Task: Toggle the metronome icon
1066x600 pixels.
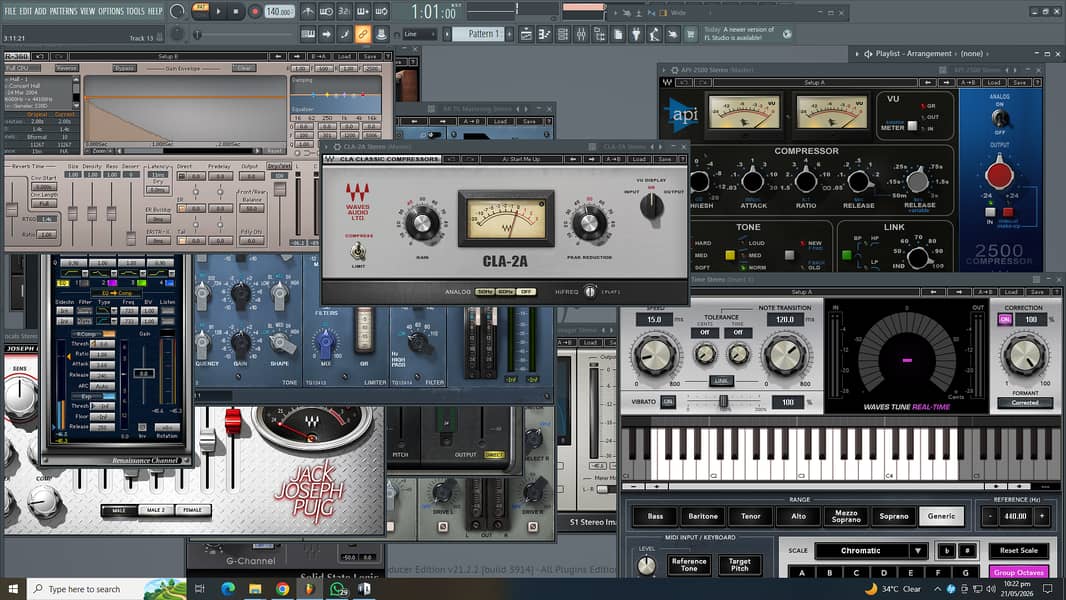Action: (x=308, y=12)
